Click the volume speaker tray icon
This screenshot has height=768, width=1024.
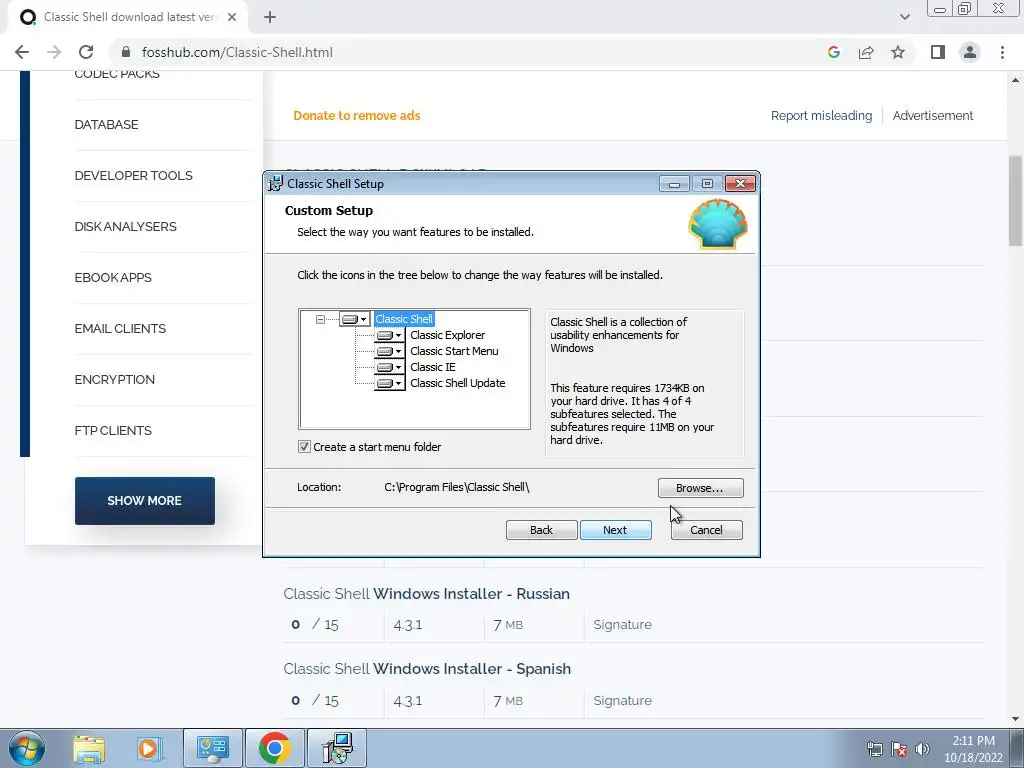pyautogui.click(x=922, y=748)
